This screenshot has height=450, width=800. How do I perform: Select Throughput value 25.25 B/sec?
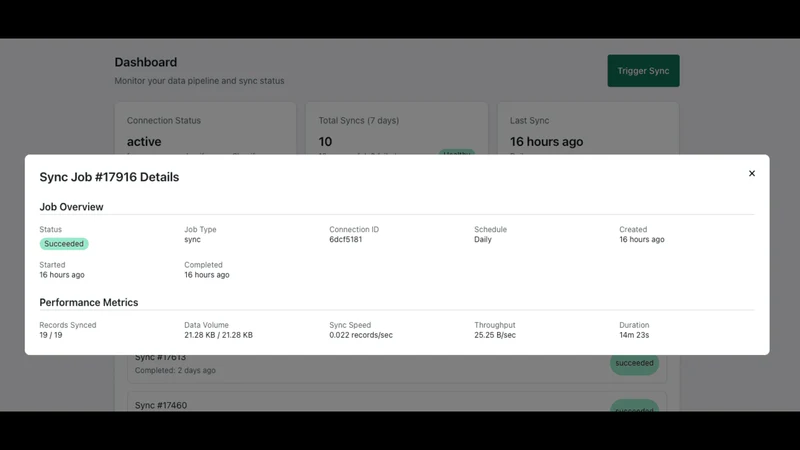(x=495, y=335)
